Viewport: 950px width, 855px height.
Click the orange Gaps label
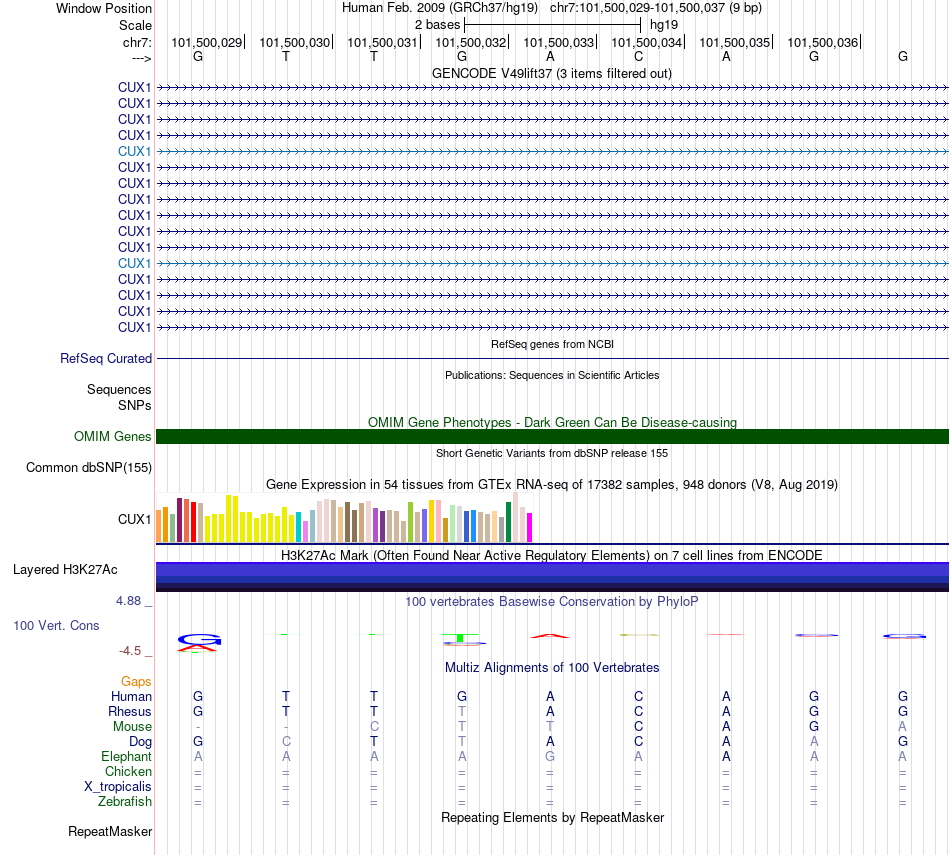[x=136, y=682]
